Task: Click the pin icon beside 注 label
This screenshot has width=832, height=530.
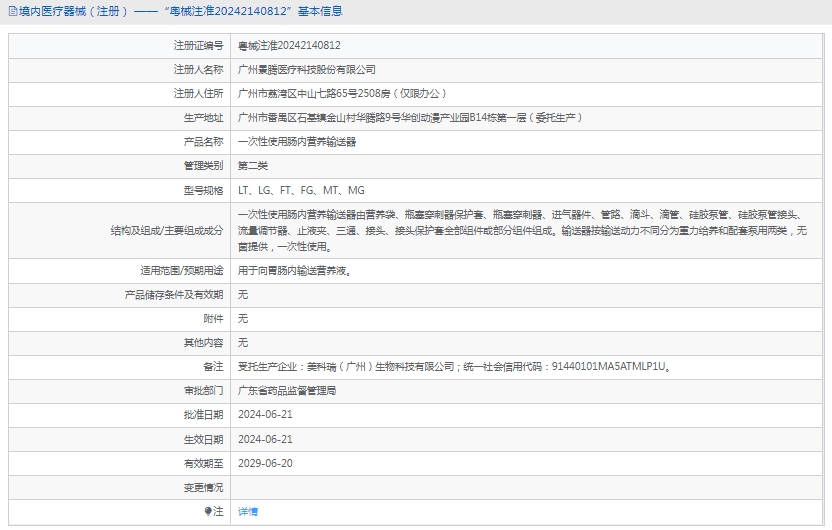Action: (208, 511)
